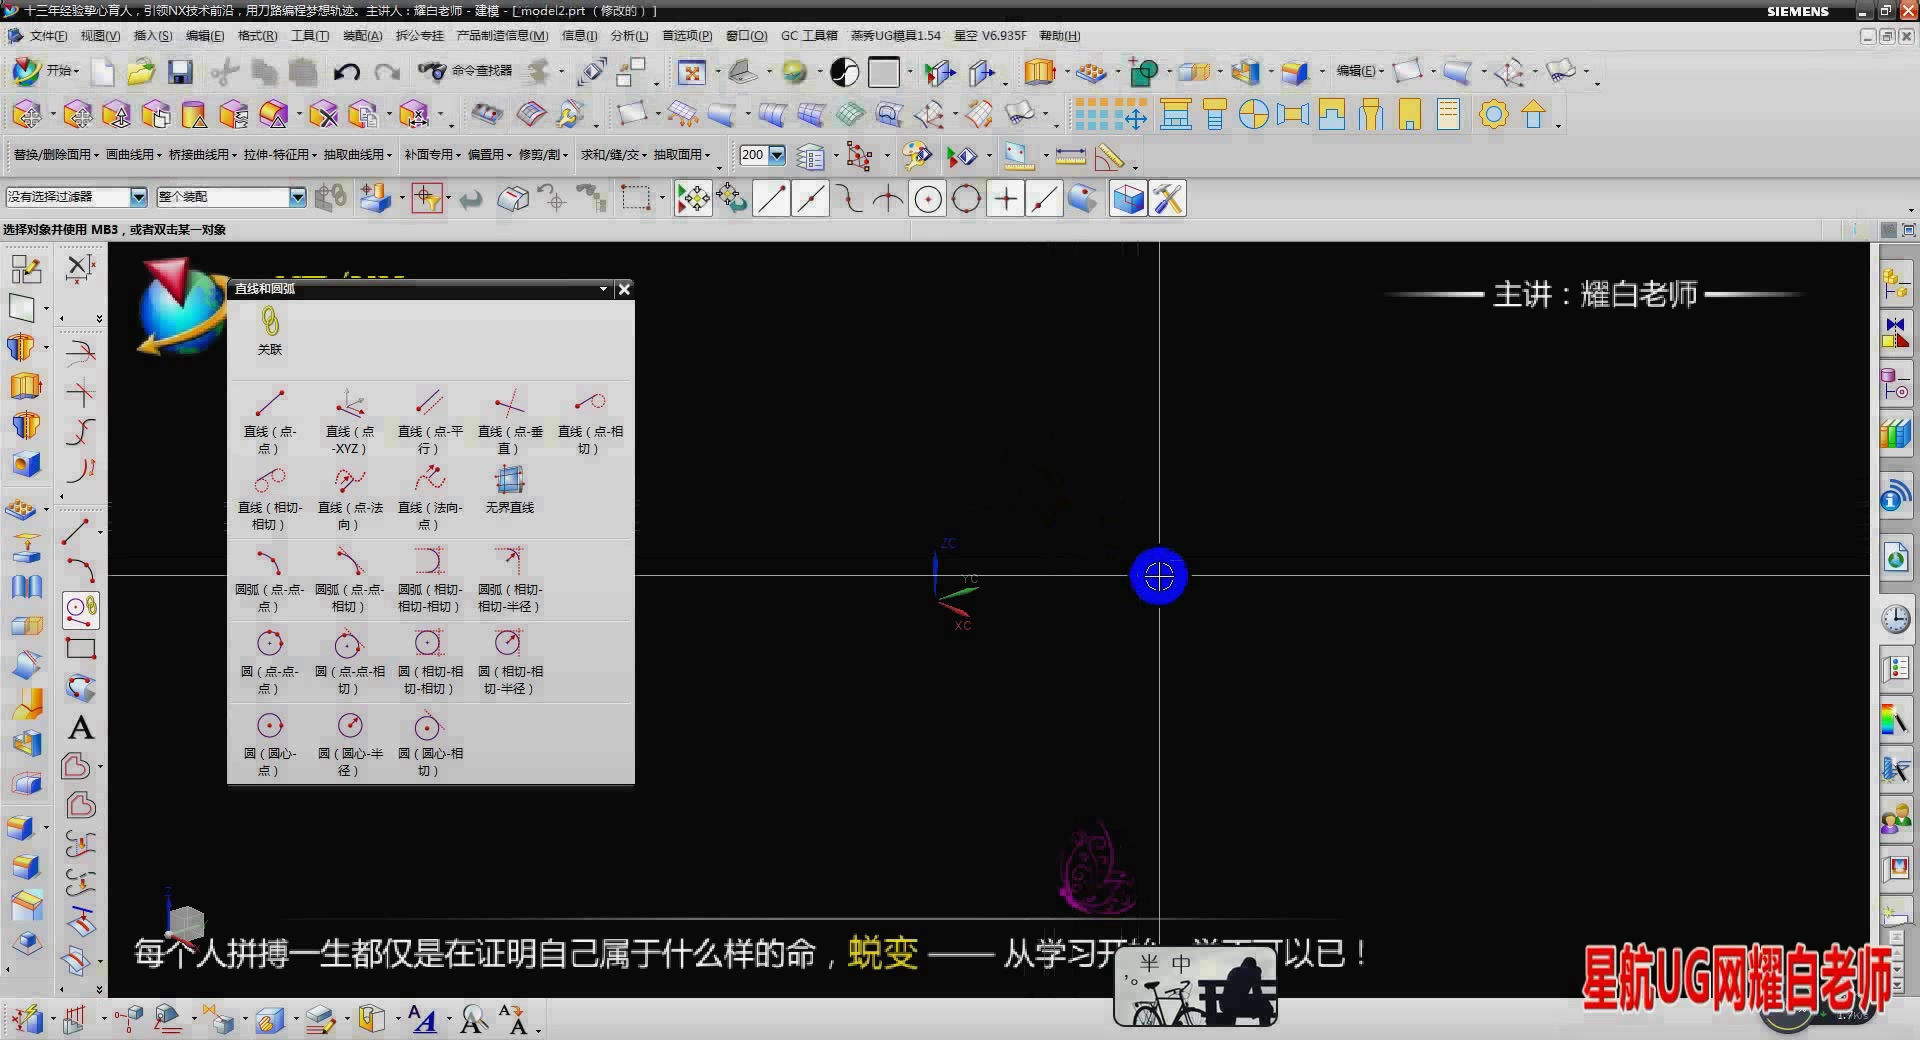The width and height of the screenshot is (1920, 1040).
Task: Toggle the arc center snap point button
Action: pyautogui.click(x=927, y=199)
